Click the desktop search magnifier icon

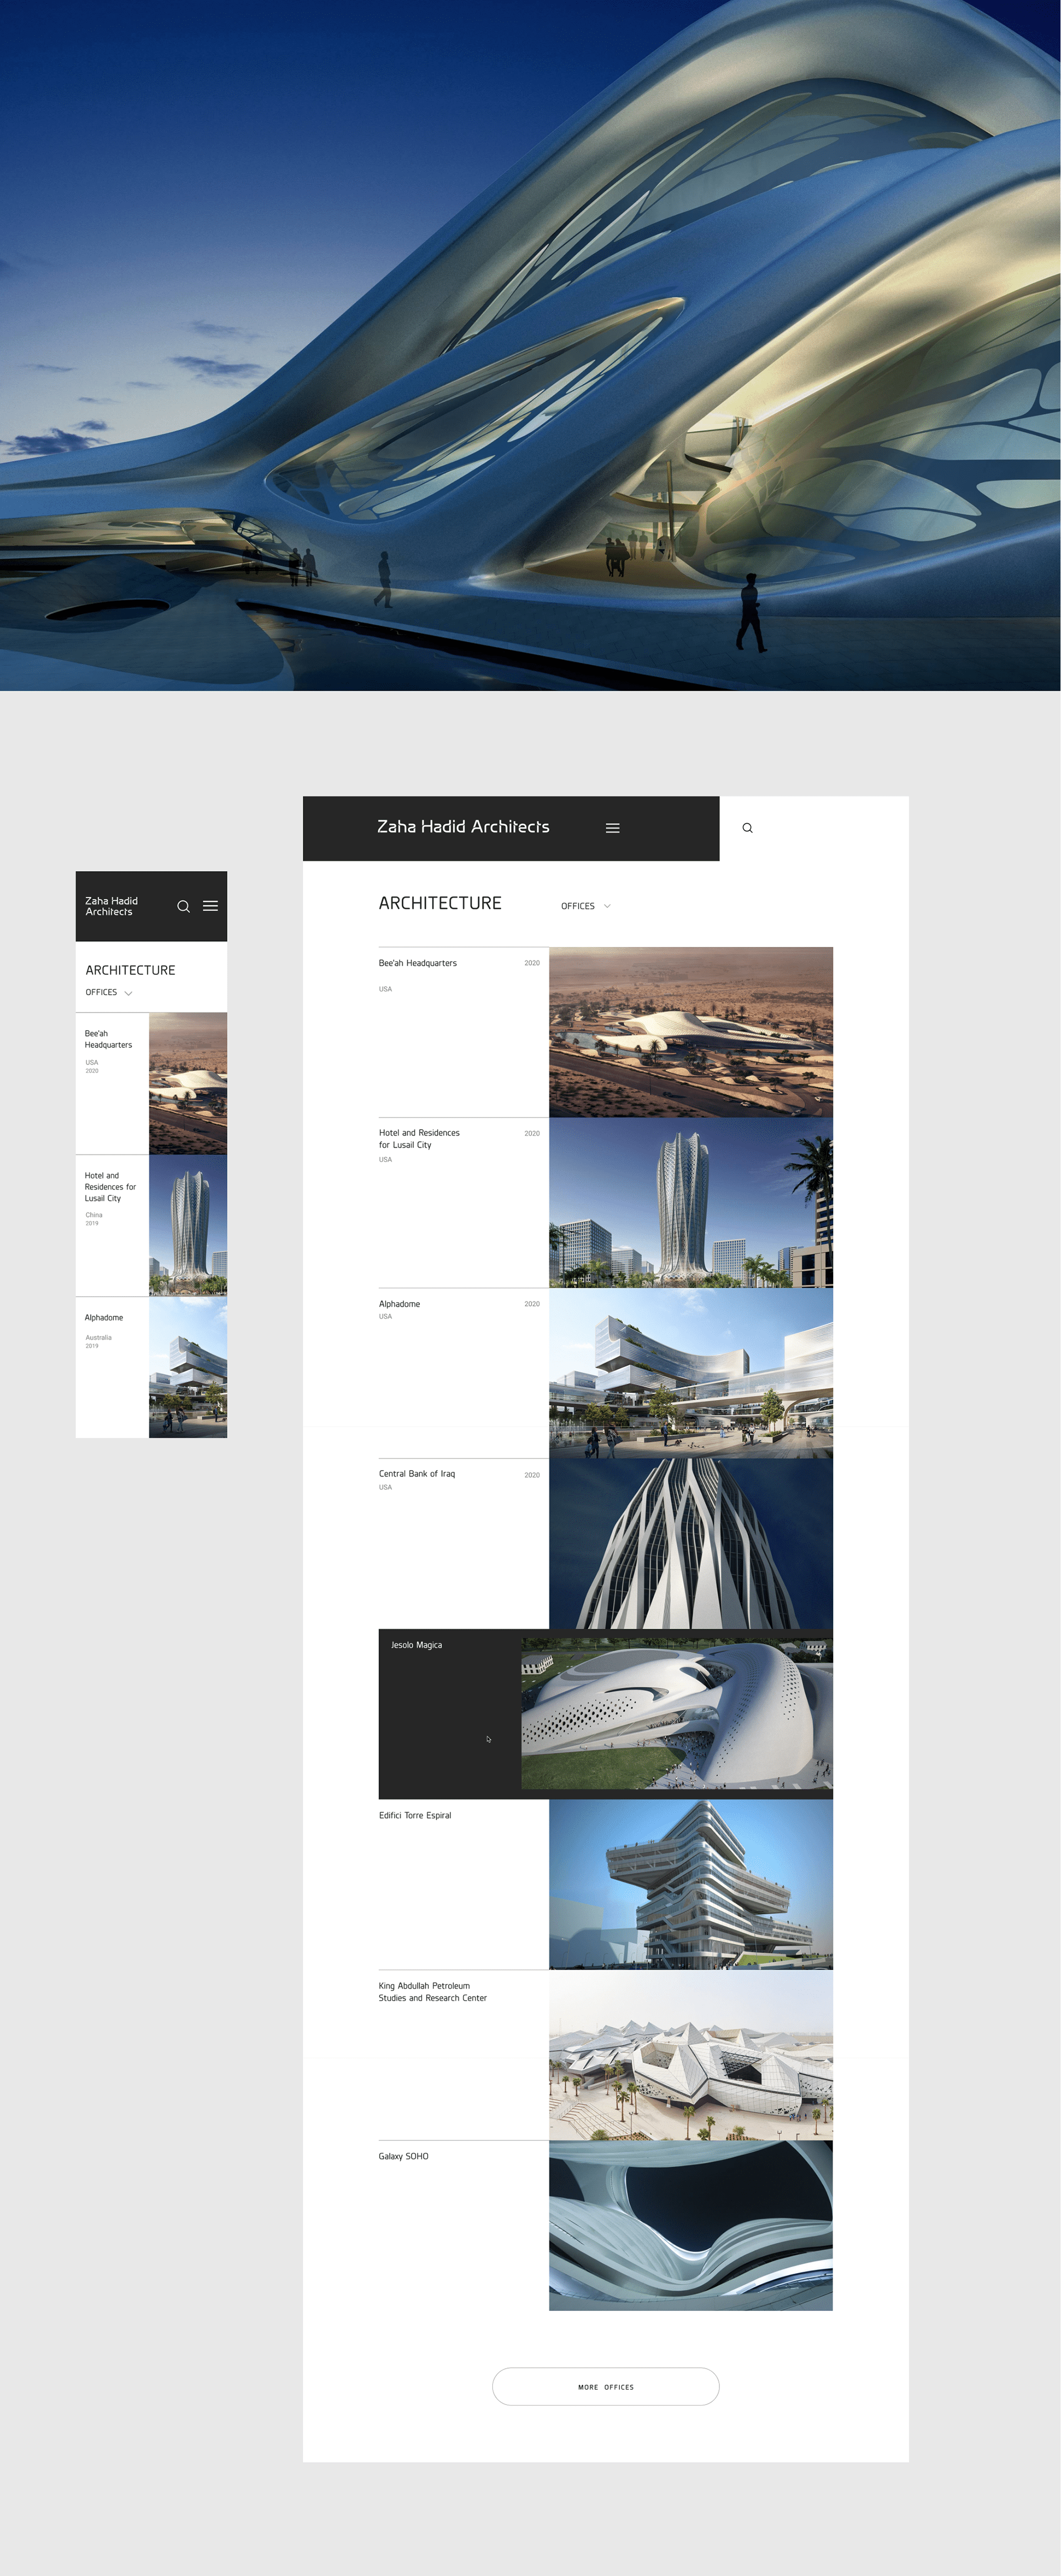(x=747, y=828)
